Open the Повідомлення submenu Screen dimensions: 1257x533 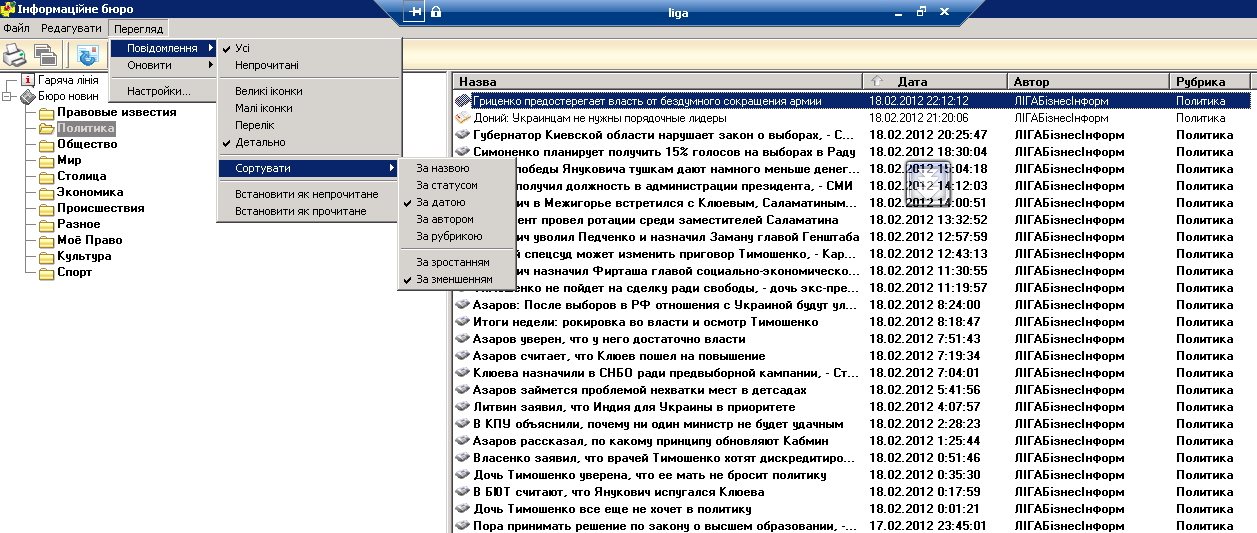(164, 48)
